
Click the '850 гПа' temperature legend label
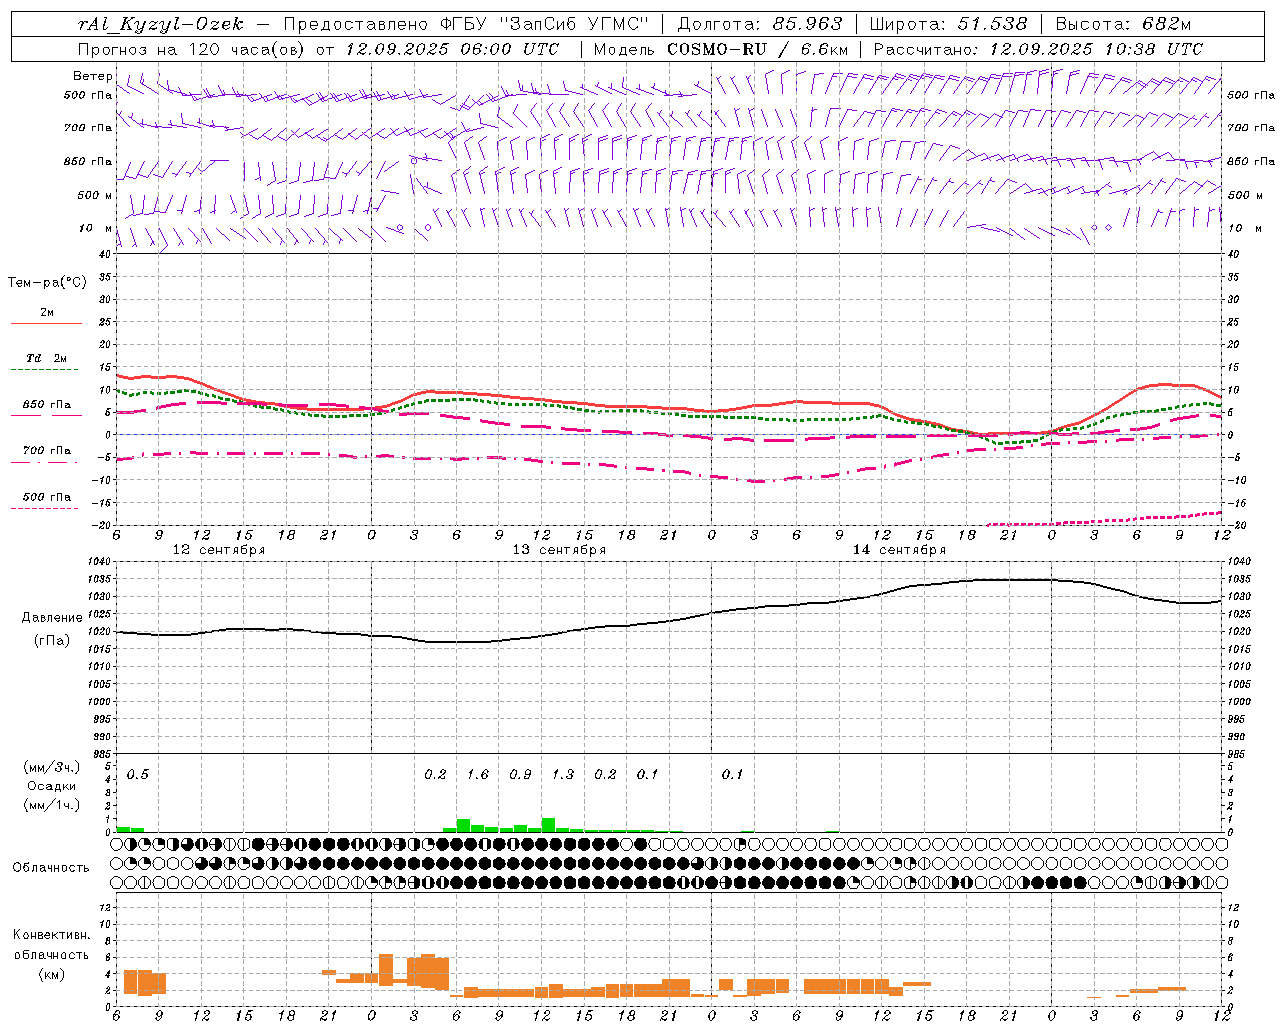47,405
